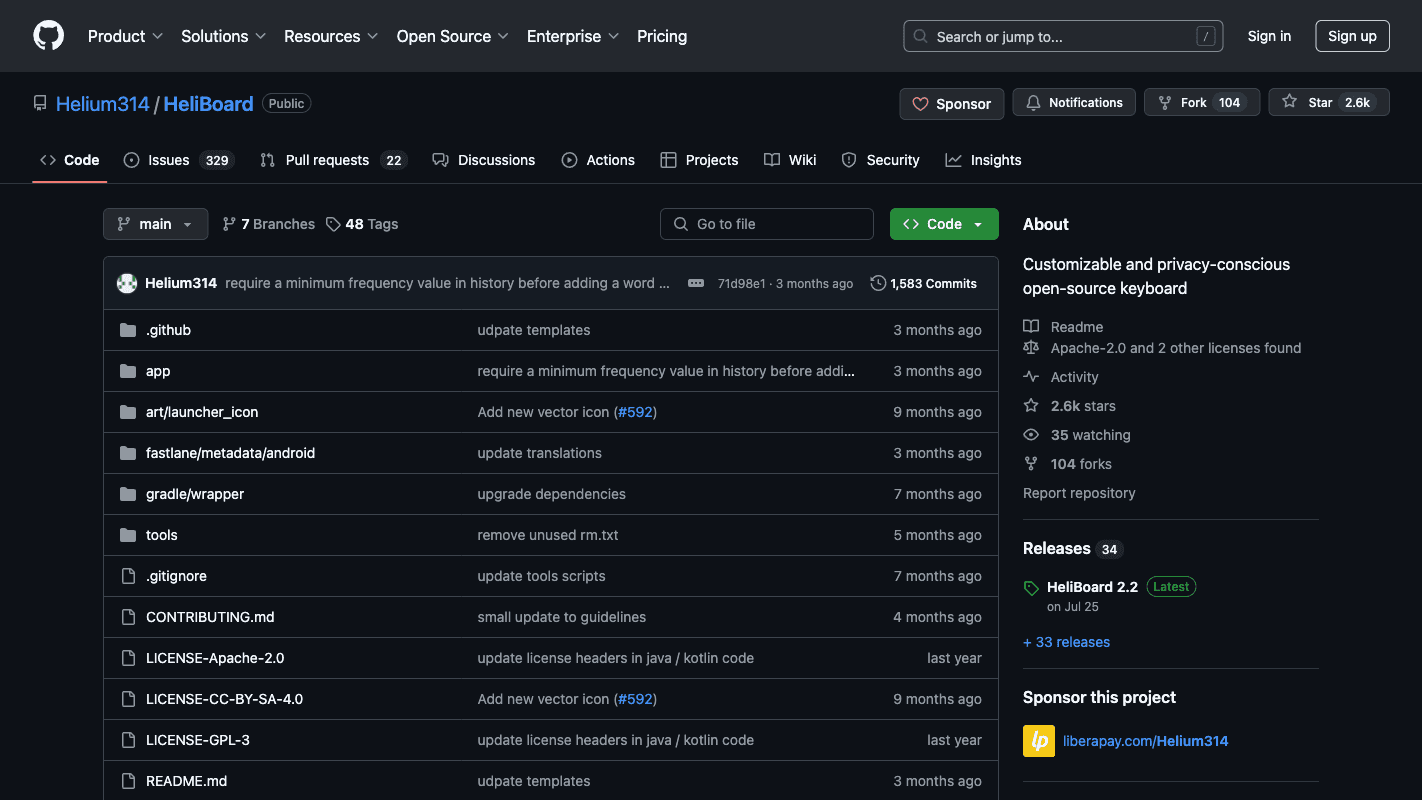Expand the Open Source menu
The width and height of the screenshot is (1422, 800).
click(453, 36)
